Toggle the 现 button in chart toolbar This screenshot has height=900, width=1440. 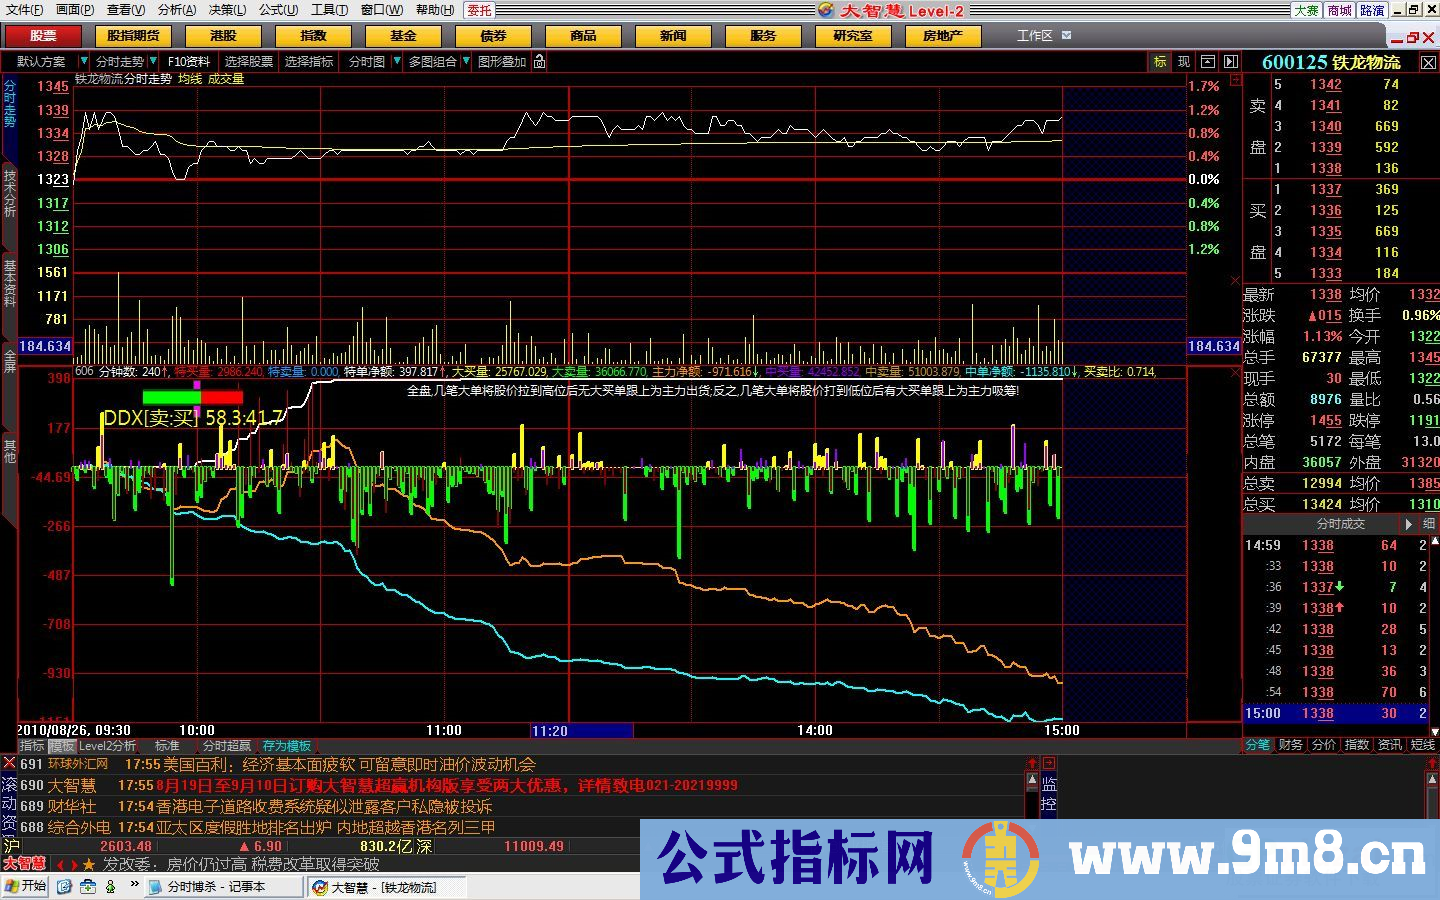point(1184,62)
